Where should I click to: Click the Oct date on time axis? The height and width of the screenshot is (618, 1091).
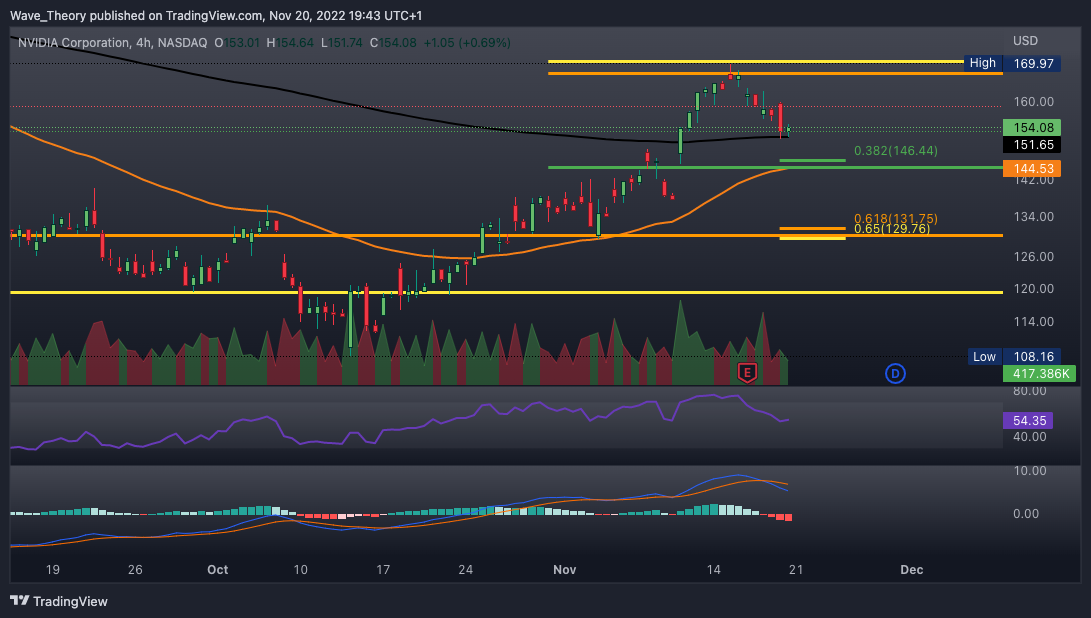[218, 569]
